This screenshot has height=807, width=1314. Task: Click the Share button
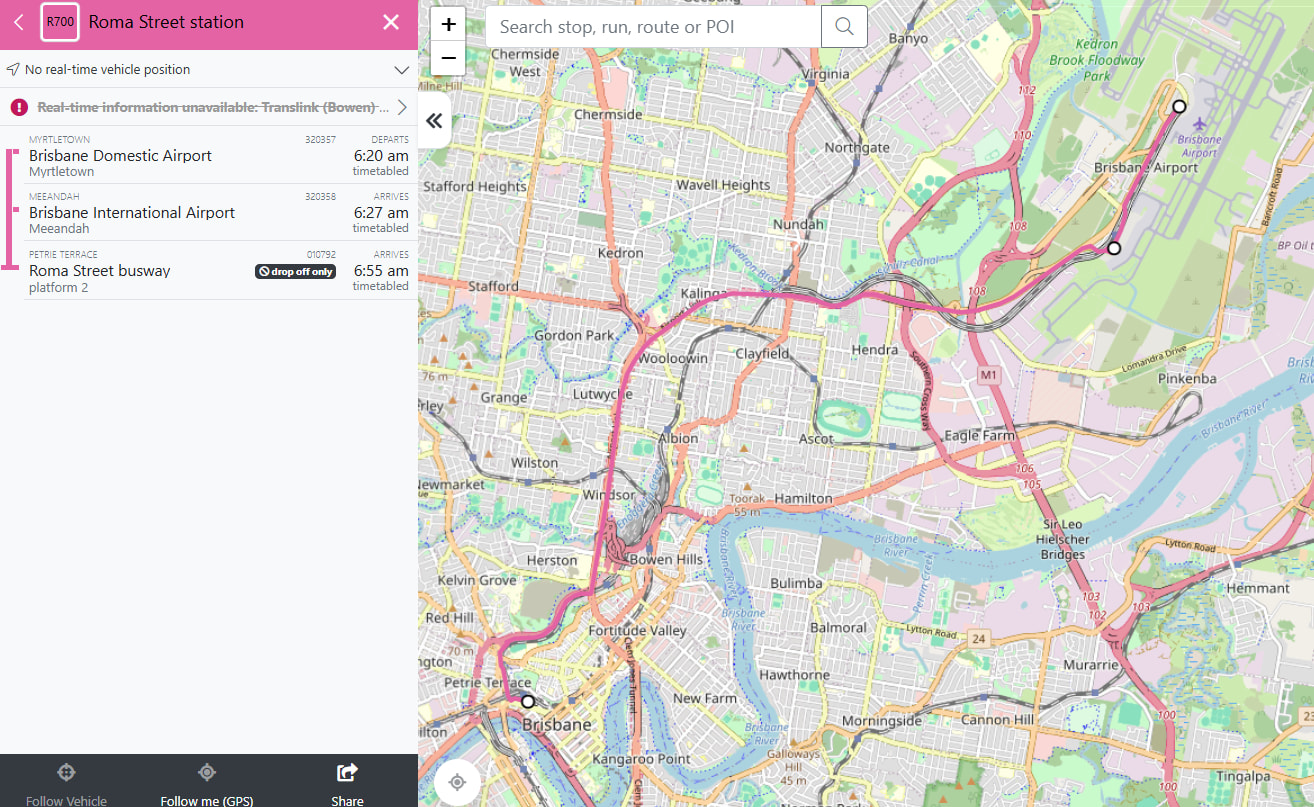[347, 784]
